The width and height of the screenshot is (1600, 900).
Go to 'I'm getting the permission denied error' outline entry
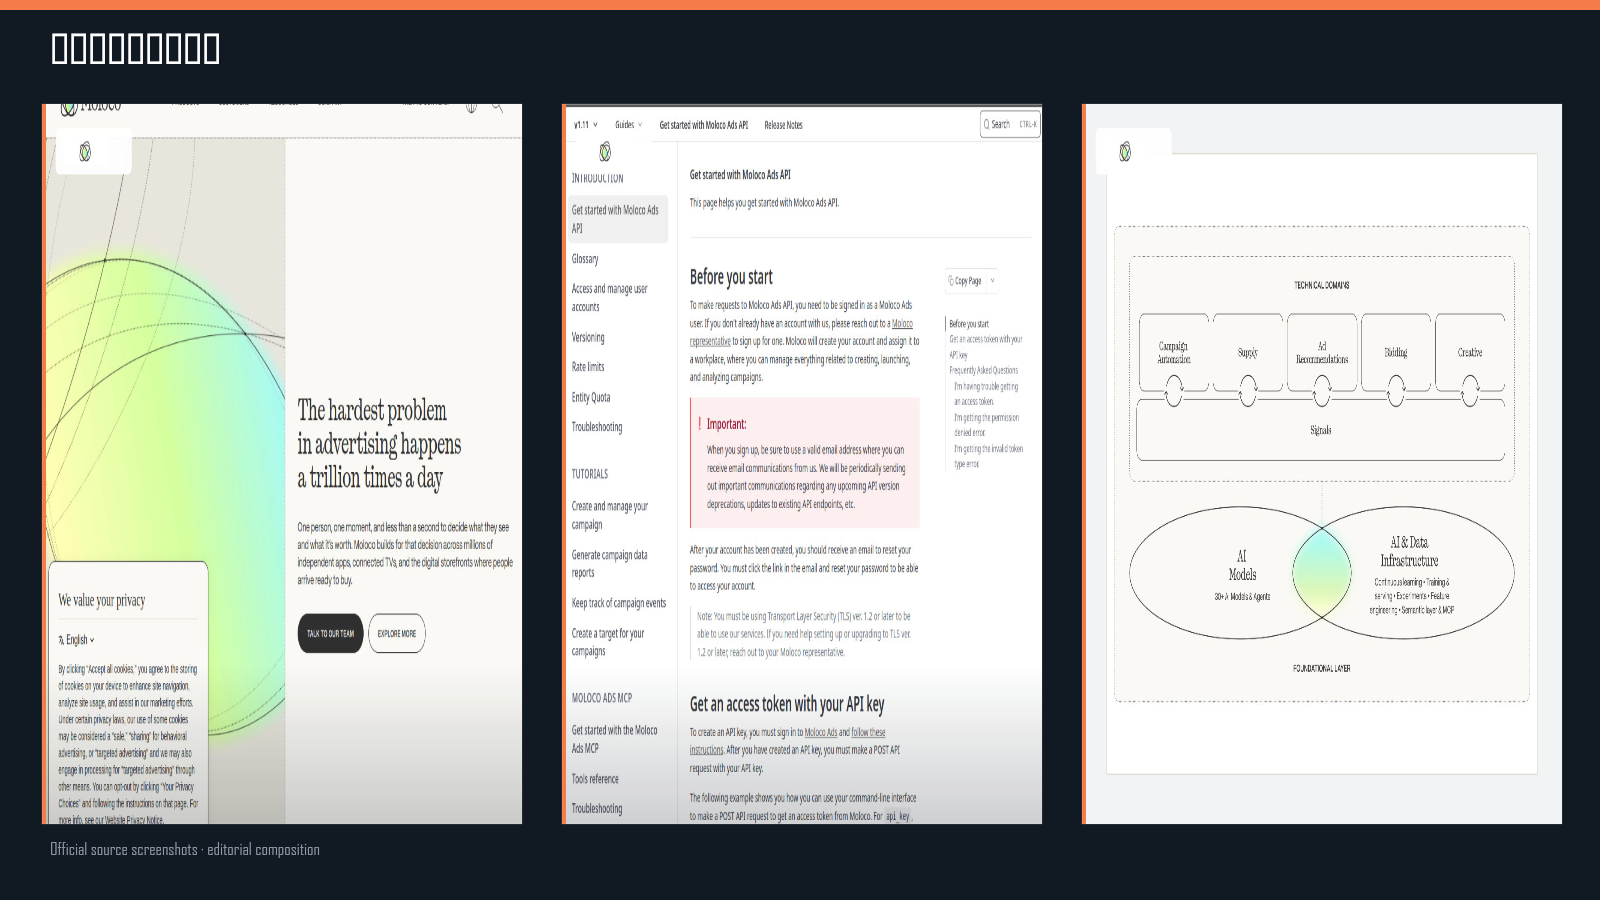986,425
